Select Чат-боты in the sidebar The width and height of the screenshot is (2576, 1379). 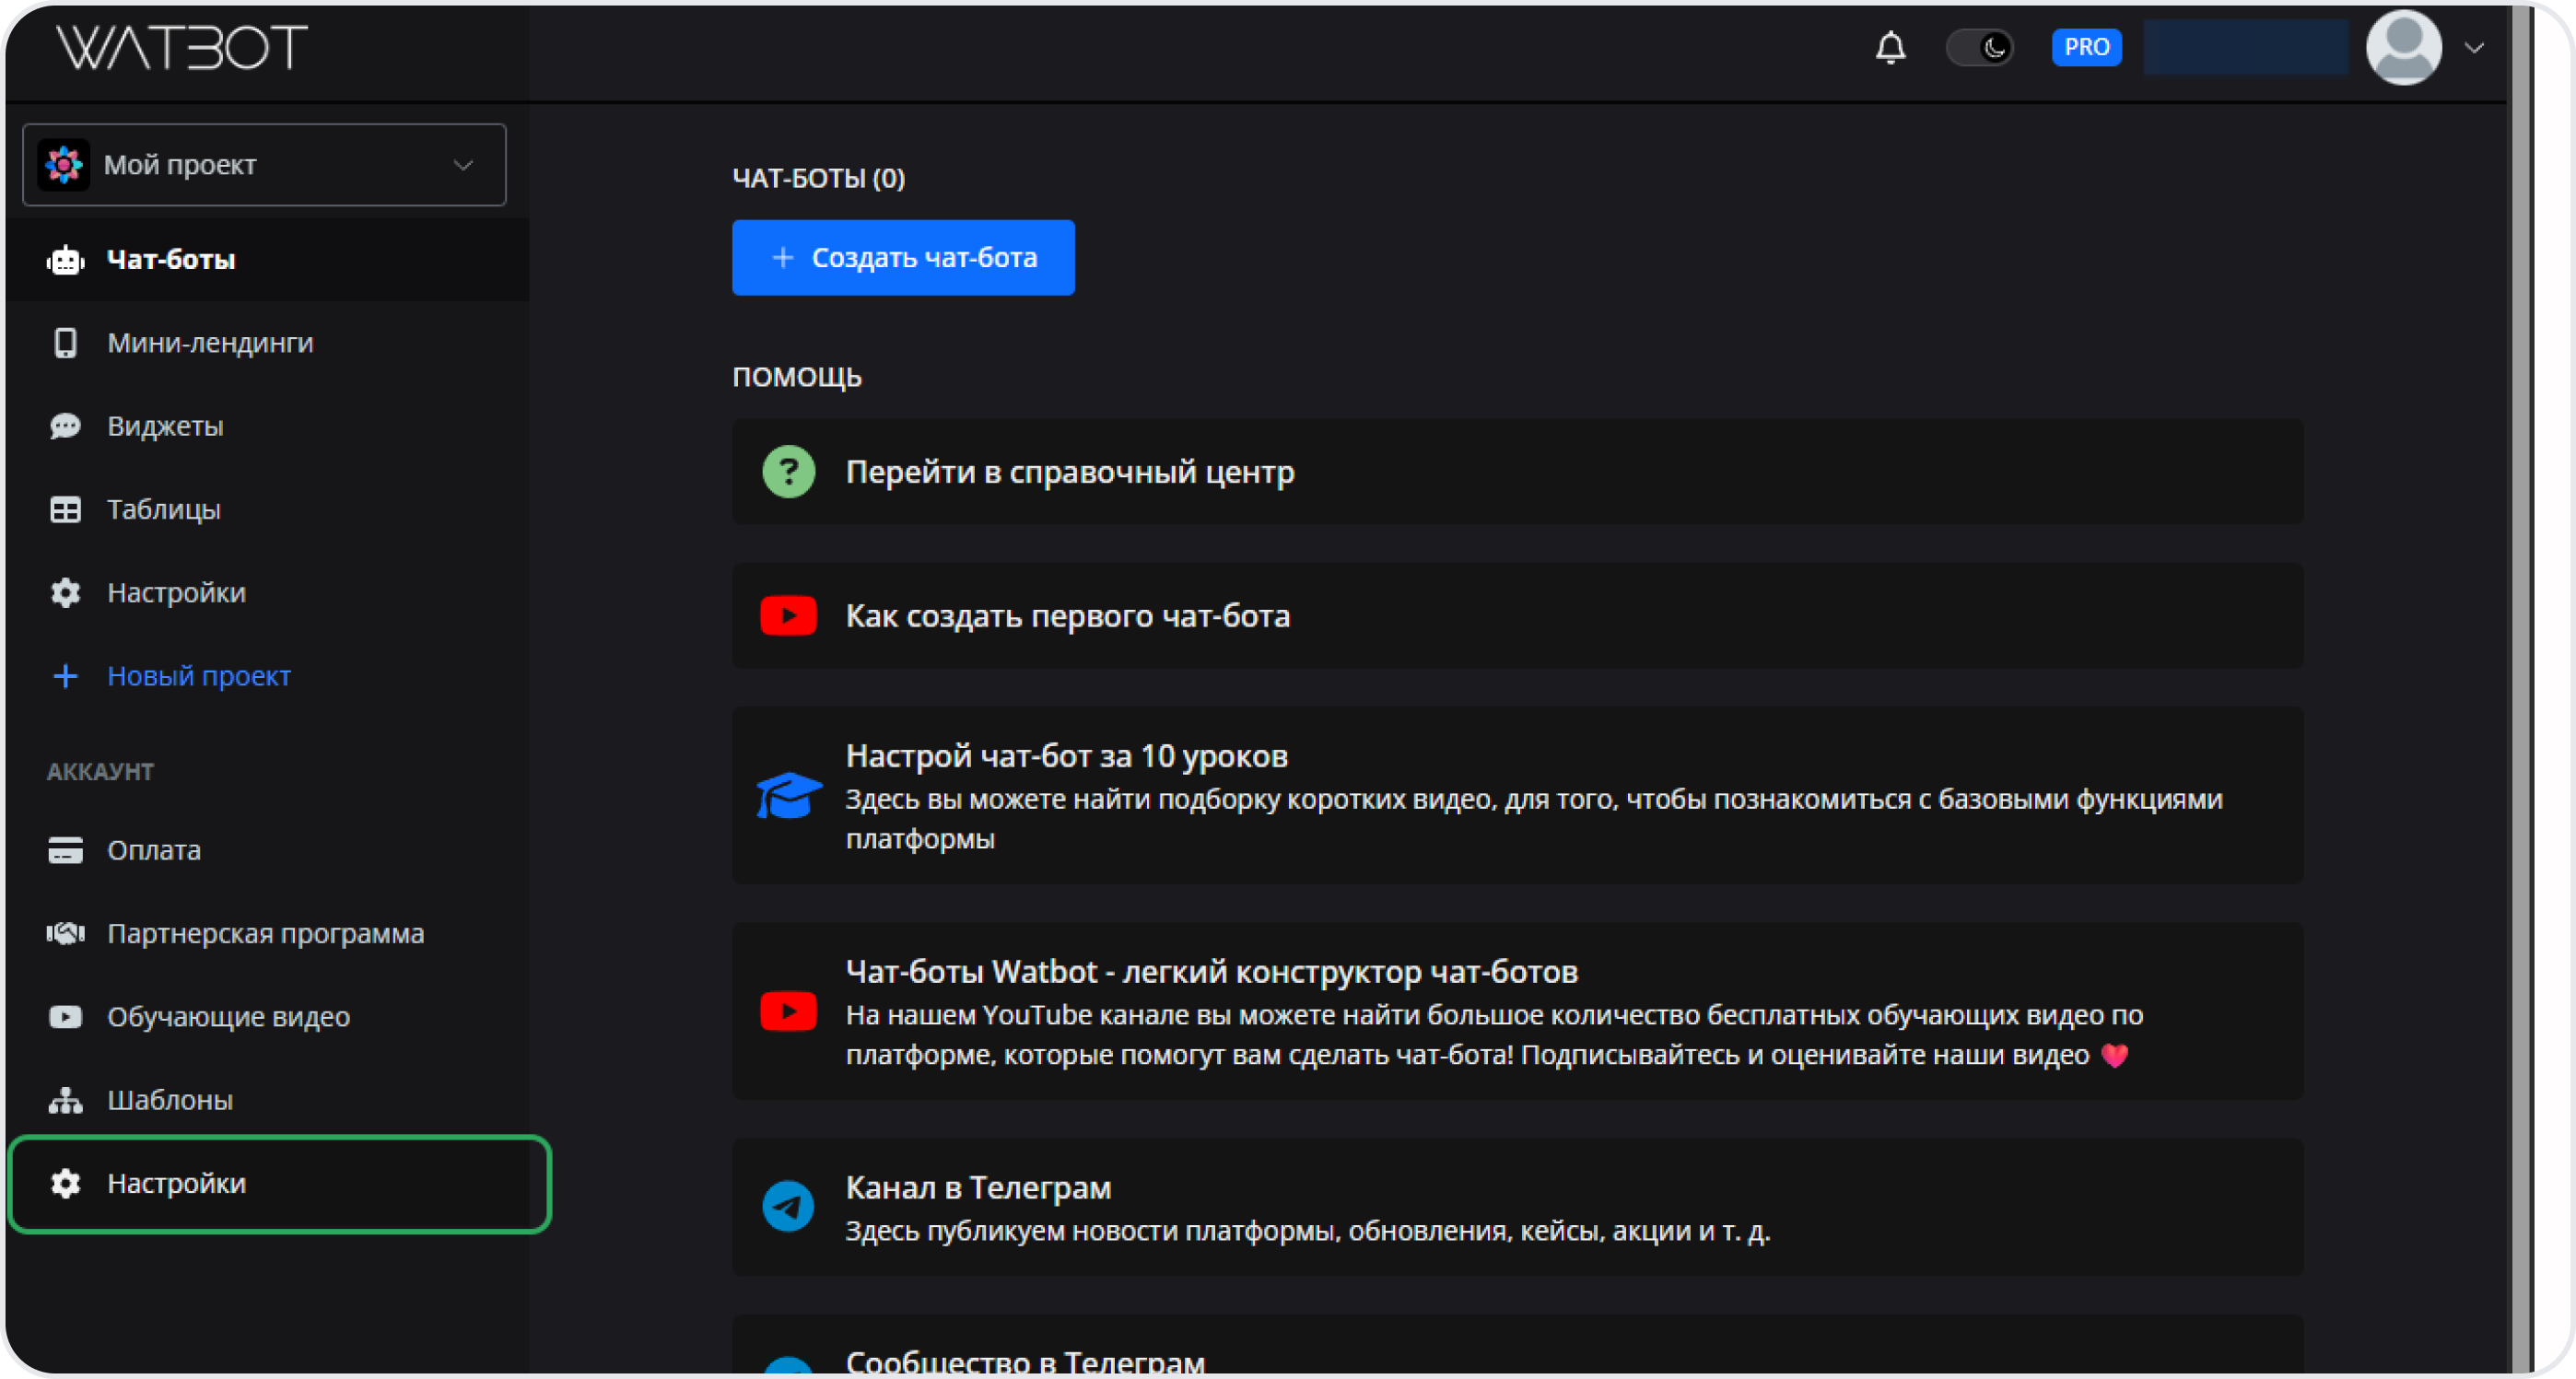pos(171,260)
